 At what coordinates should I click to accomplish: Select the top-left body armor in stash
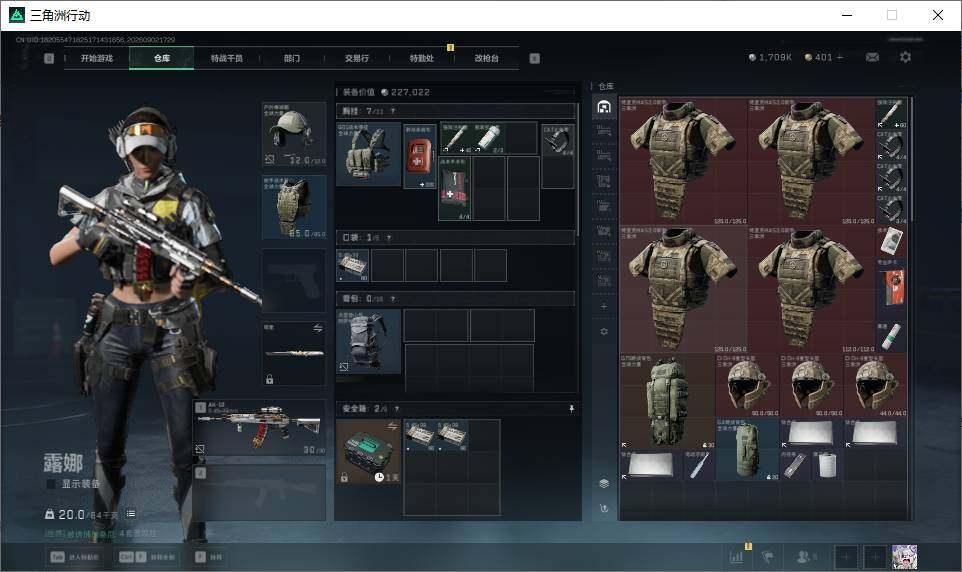coord(683,161)
